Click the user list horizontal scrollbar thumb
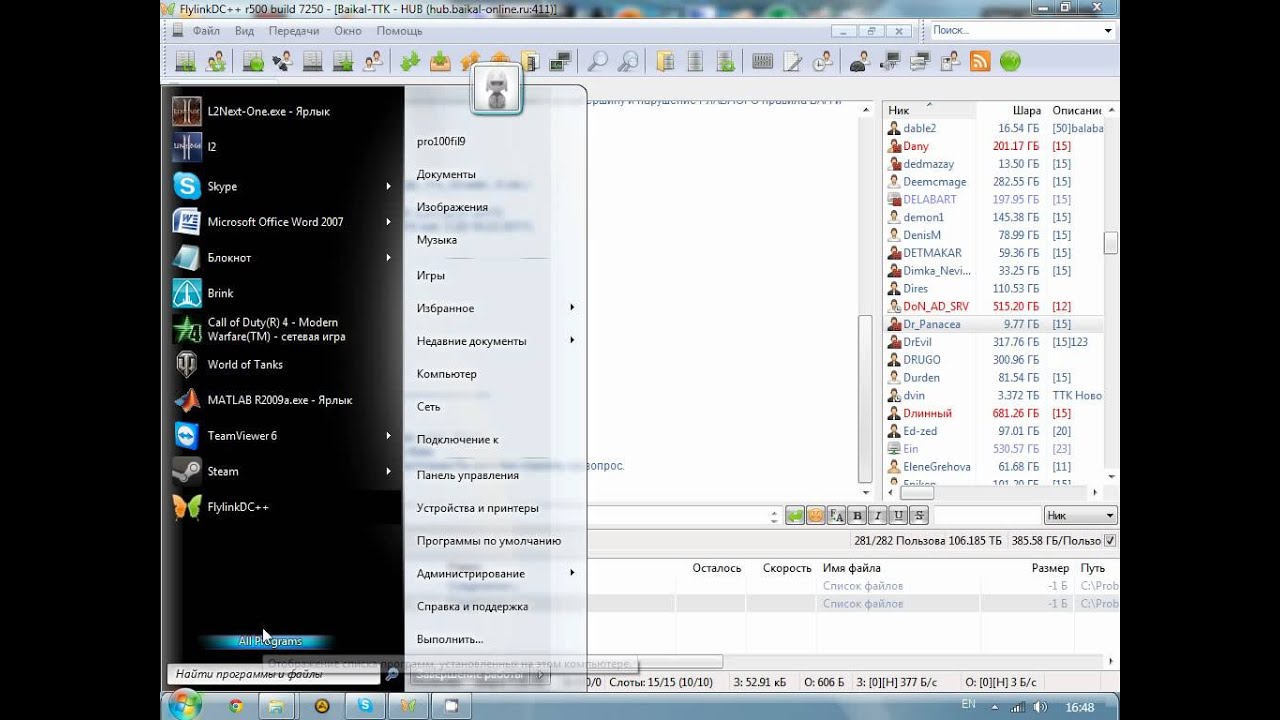1280x720 pixels. pos(917,493)
